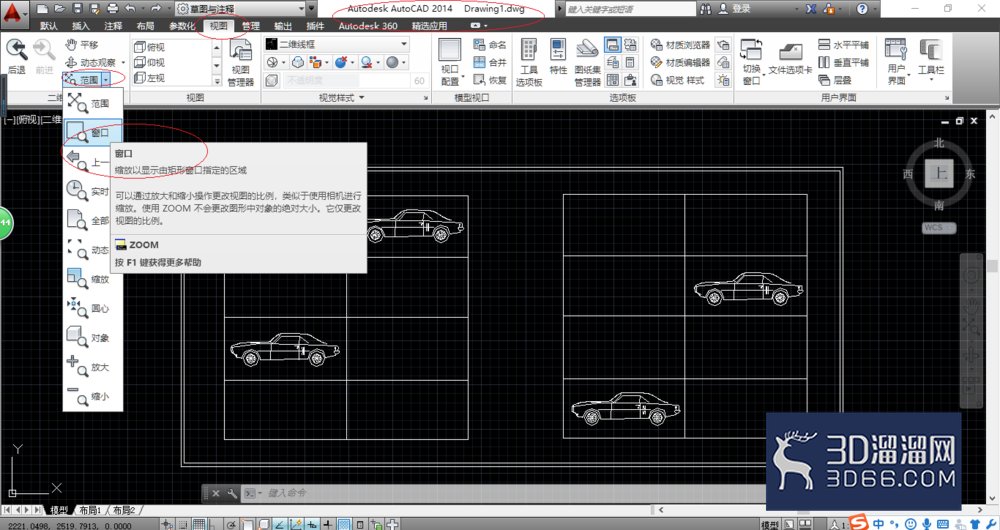Expand the 动态观察 dropdown arrow
1000x530 pixels.
click(x=123, y=63)
